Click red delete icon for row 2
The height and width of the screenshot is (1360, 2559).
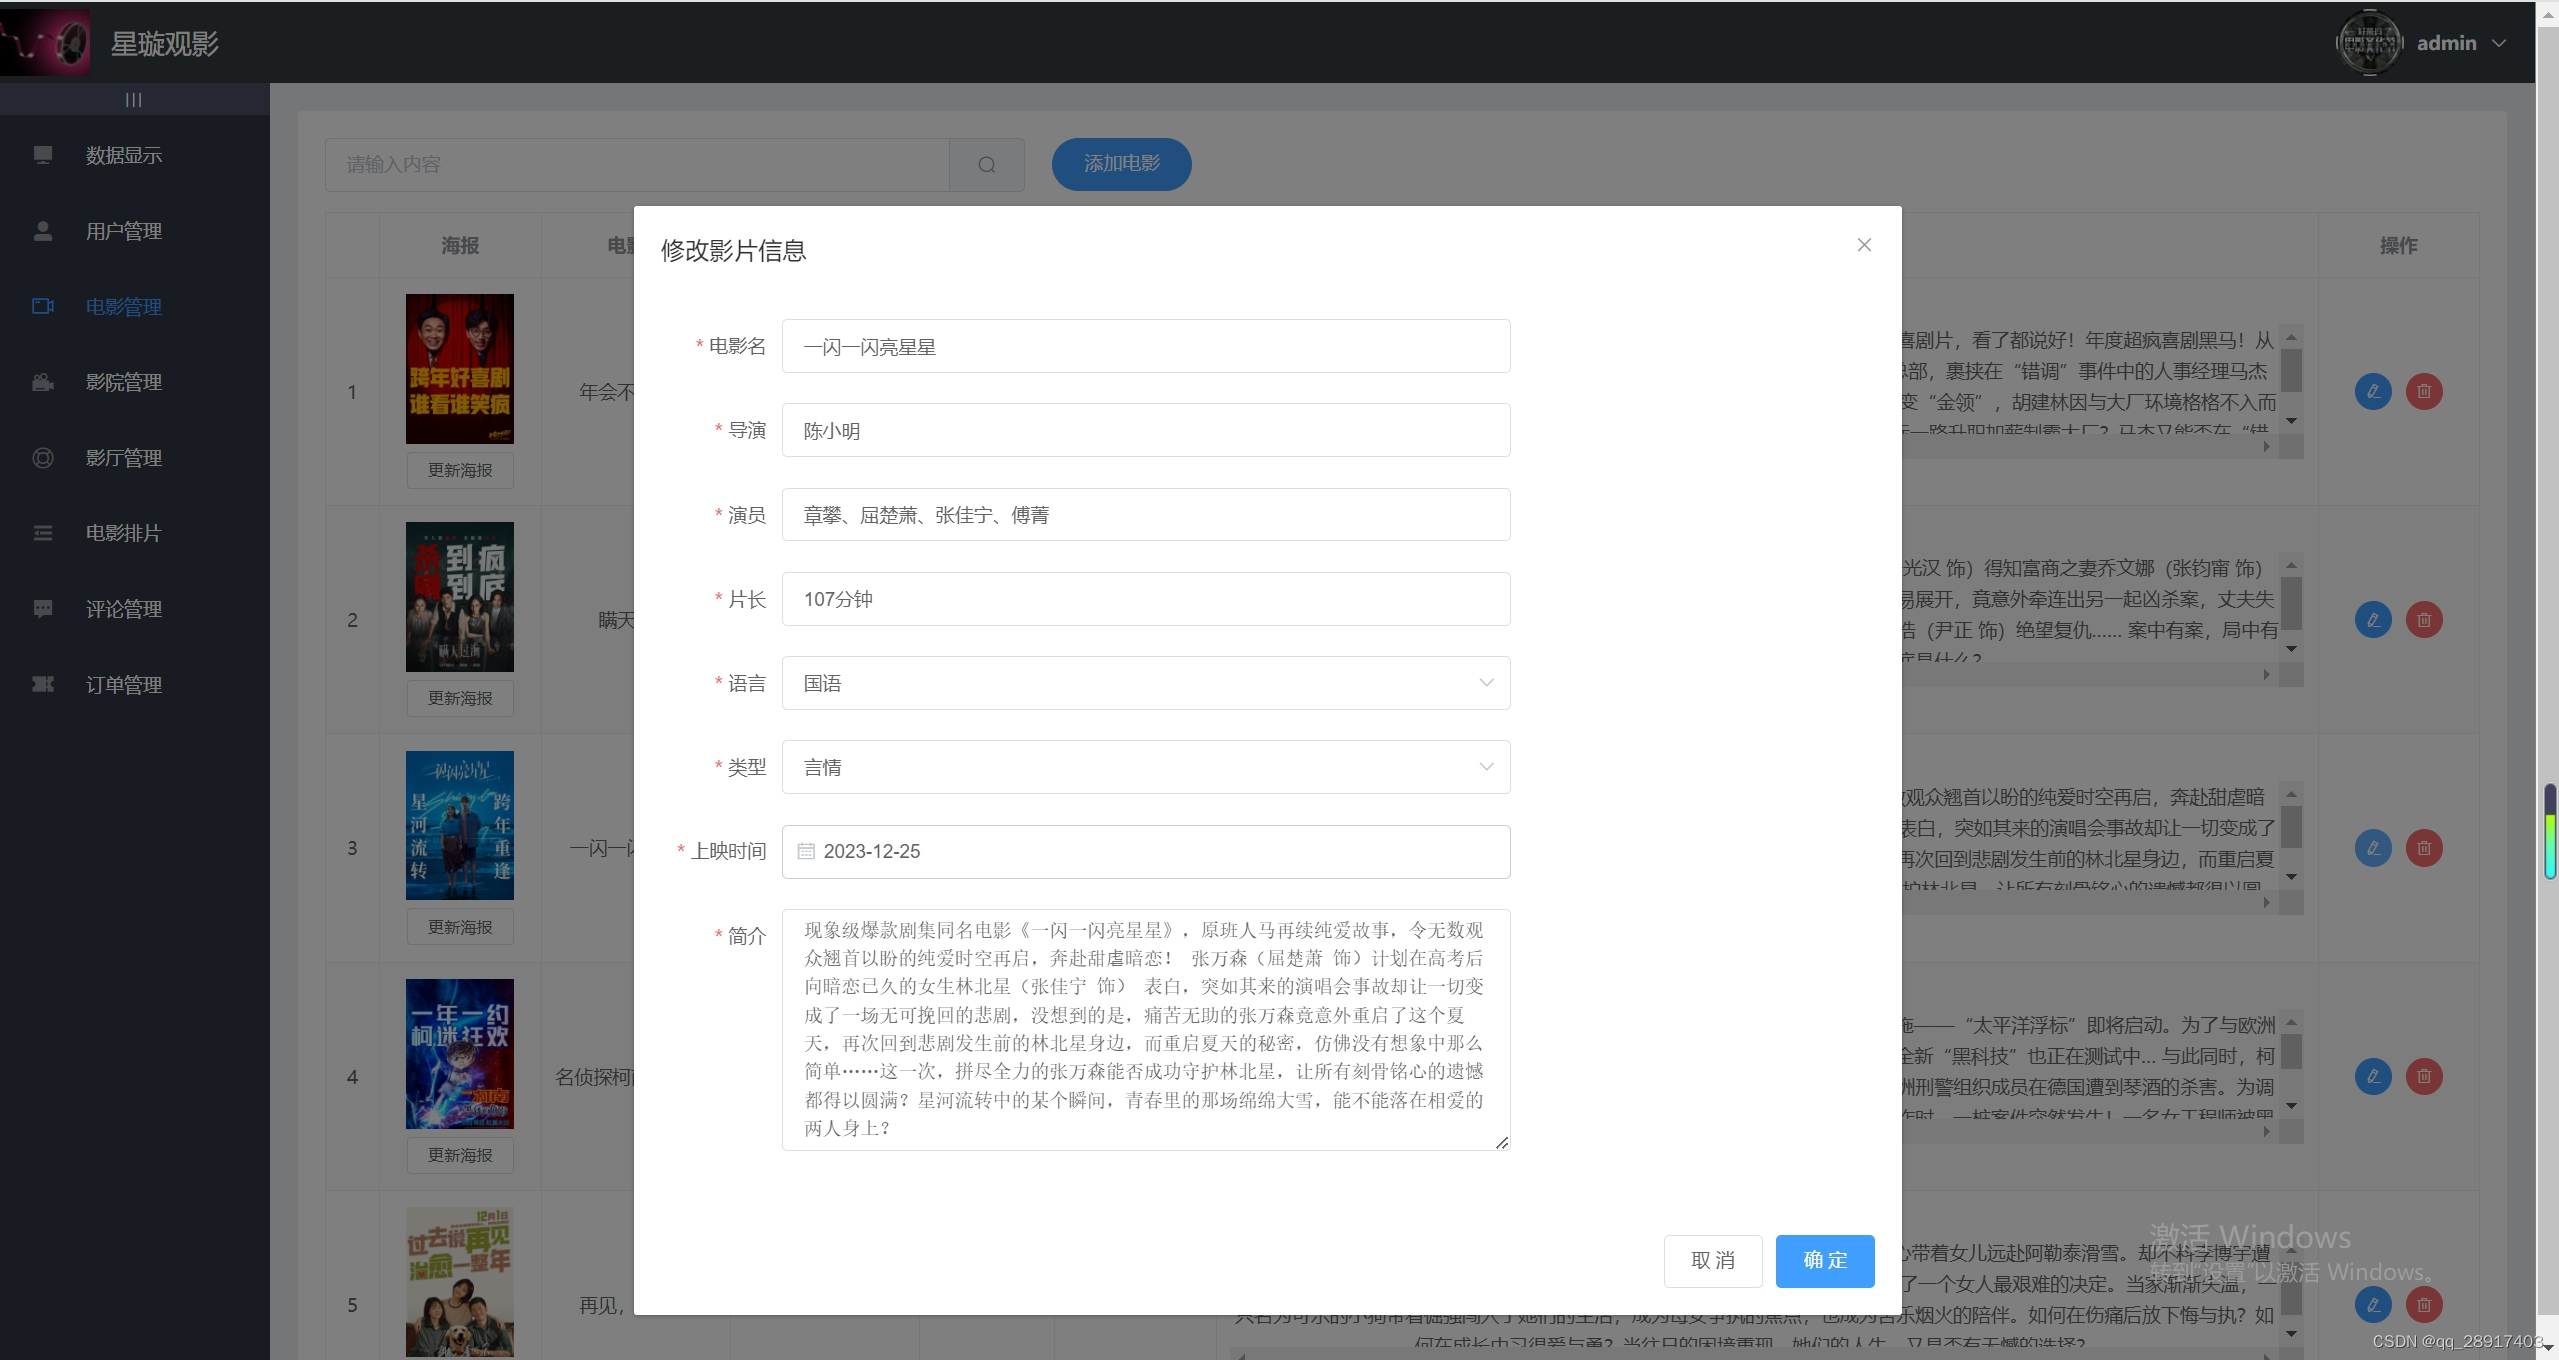(2424, 620)
